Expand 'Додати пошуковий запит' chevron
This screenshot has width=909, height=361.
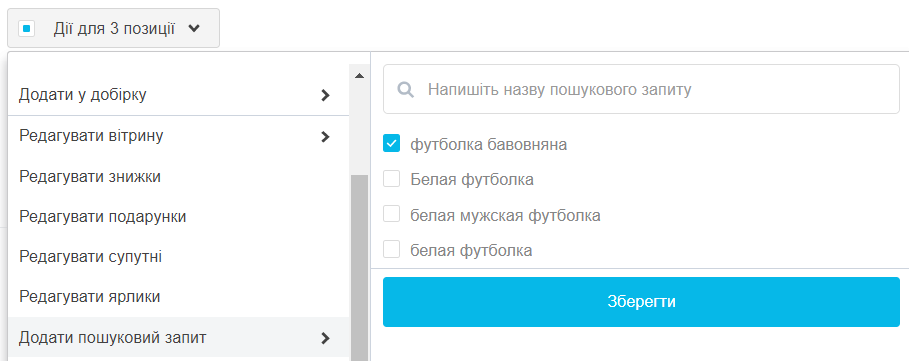coord(325,338)
